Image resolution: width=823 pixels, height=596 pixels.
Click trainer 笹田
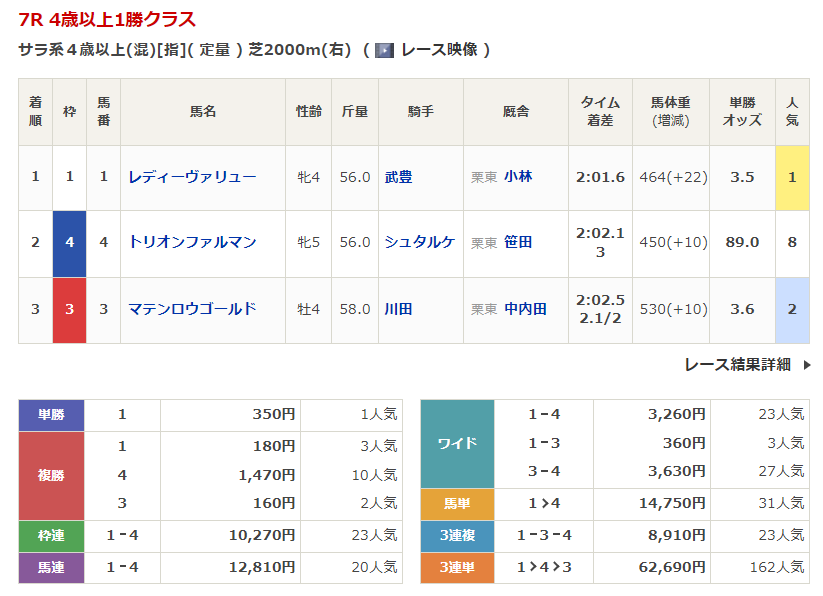point(518,242)
